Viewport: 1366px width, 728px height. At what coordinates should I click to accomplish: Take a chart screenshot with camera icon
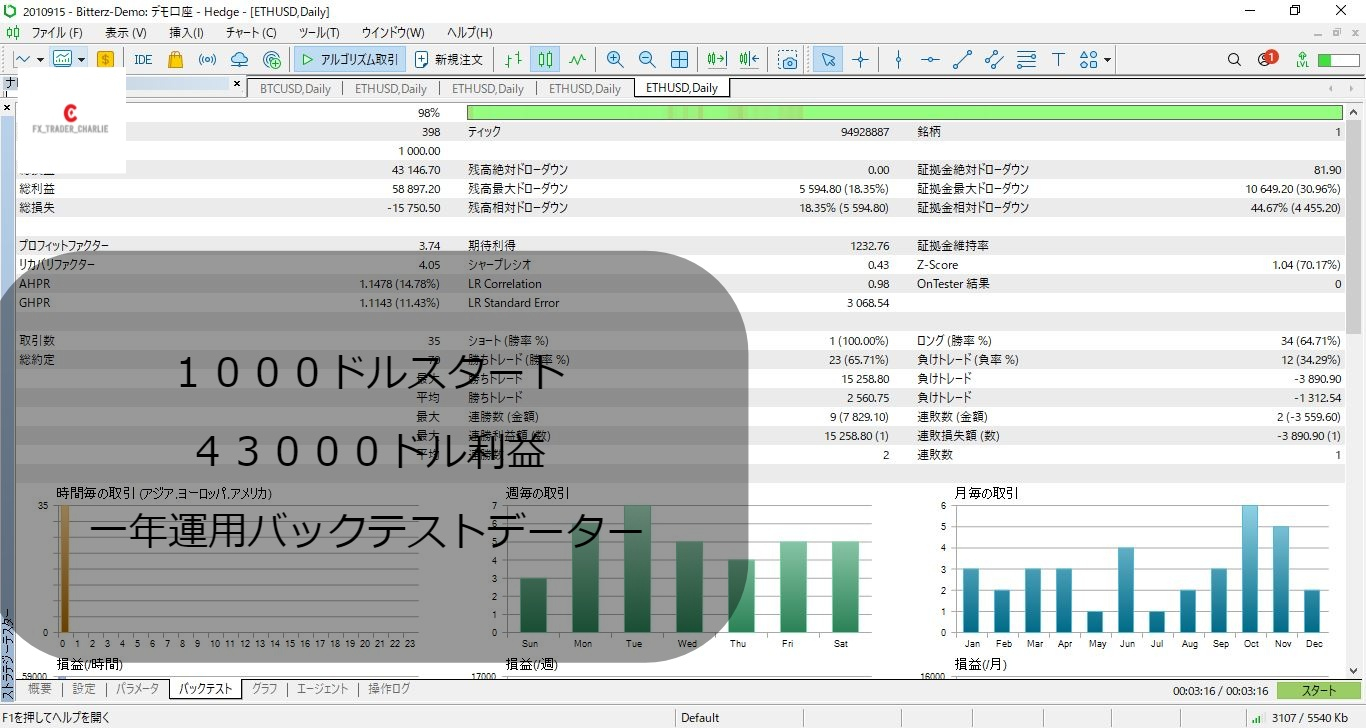tap(787, 60)
